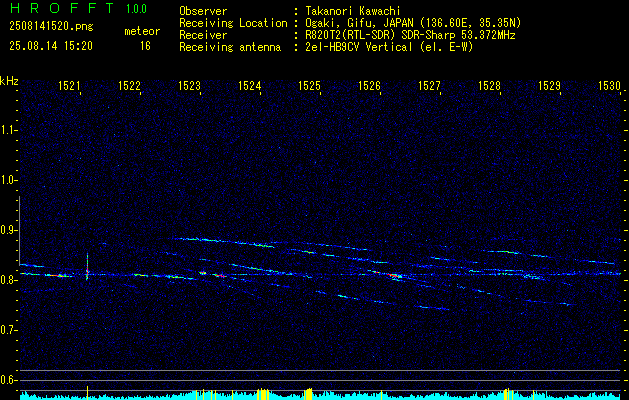Screen dimensions: 629x400
Task: Click the Receiver label
Action: click(203, 35)
